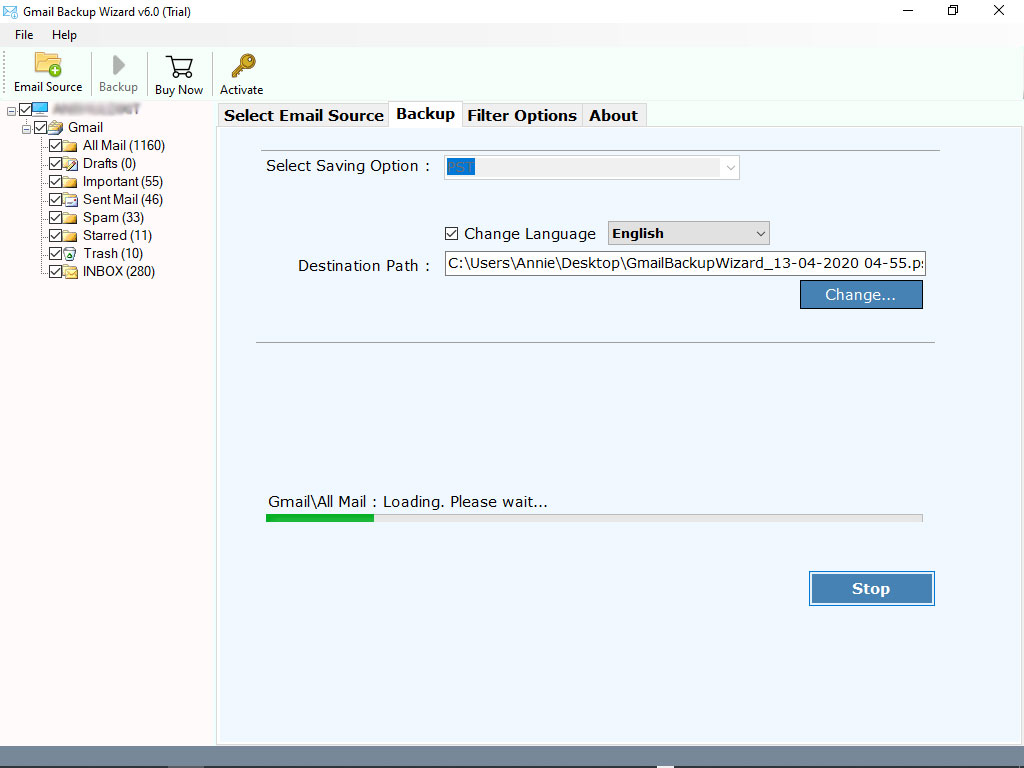Image resolution: width=1024 pixels, height=768 pixels.
Task: Click the 'Destination Path :' label
Action: (x=364, y=266)
